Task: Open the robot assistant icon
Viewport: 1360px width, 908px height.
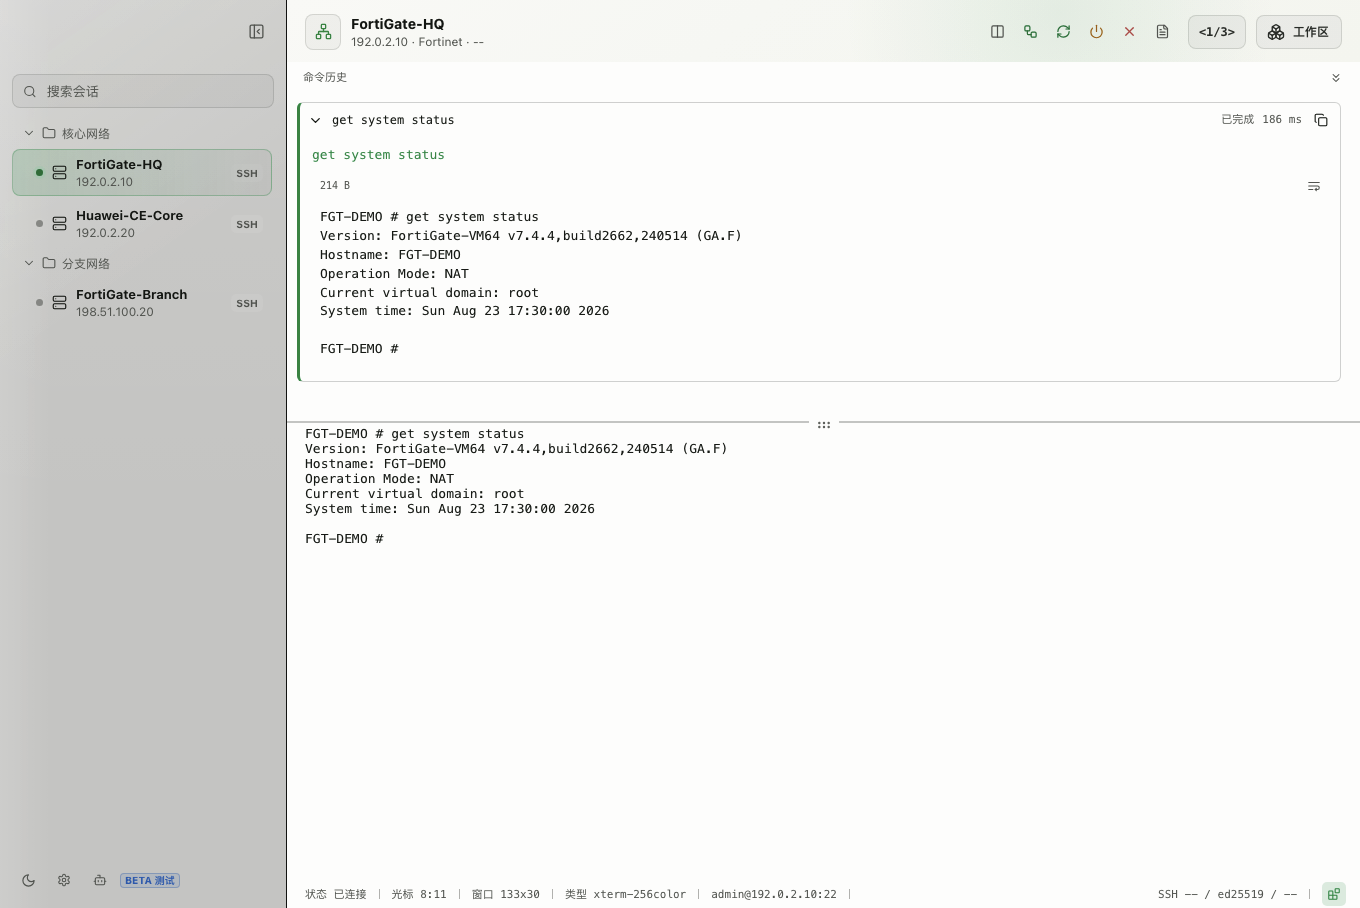Action: (x=100, y=881)
